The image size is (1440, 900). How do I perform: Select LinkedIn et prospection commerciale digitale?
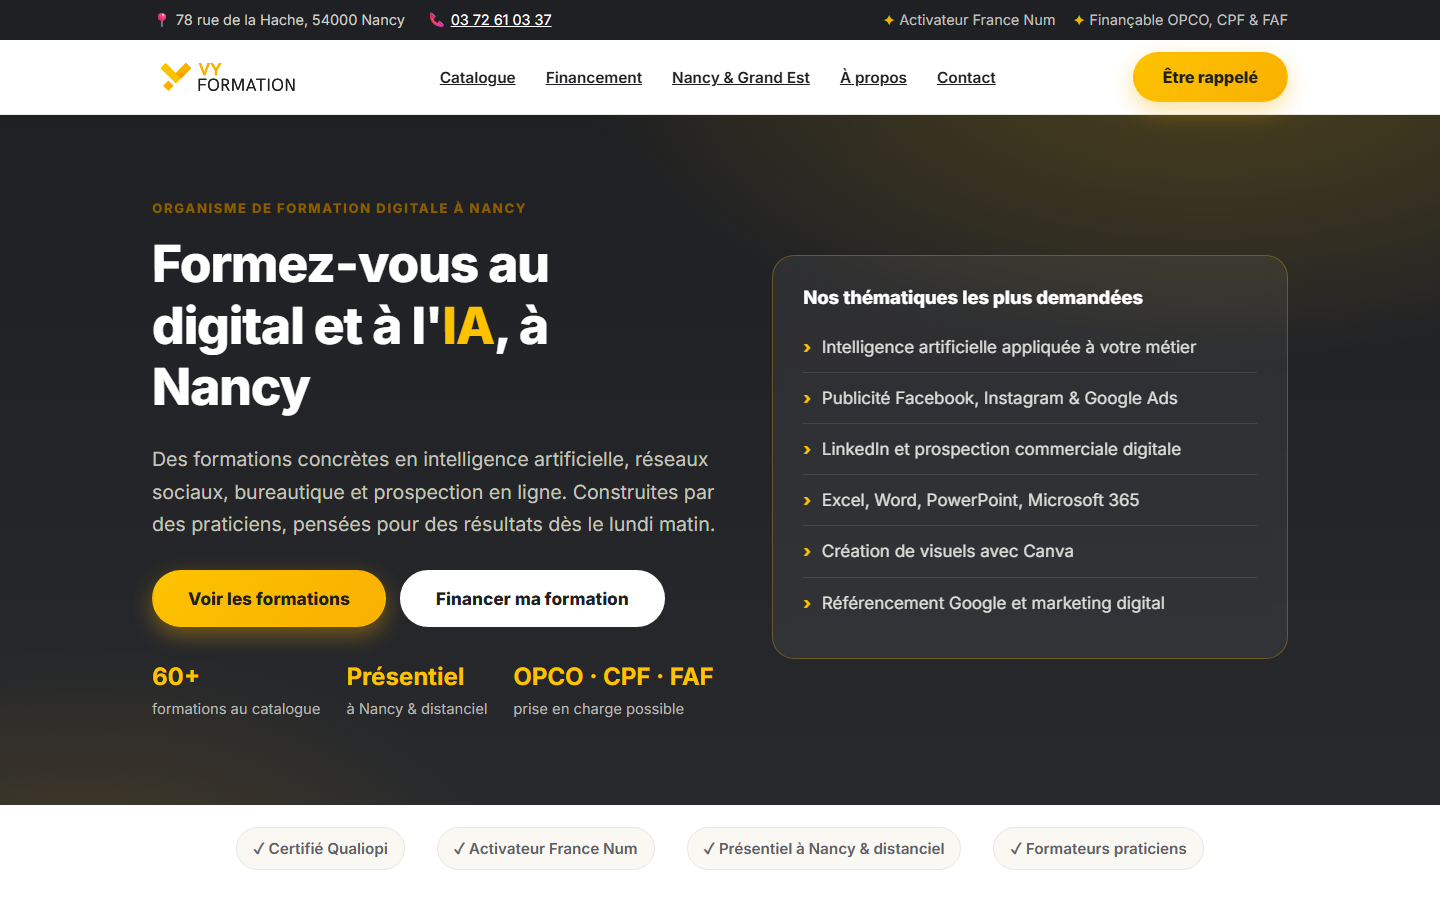pos(1030,449)
